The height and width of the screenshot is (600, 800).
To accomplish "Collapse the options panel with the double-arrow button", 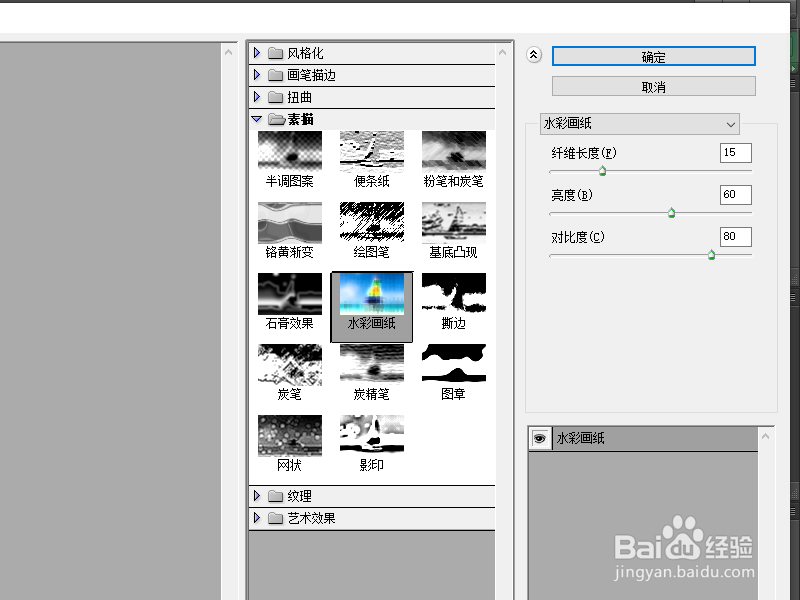I will (x=535, y=55).
